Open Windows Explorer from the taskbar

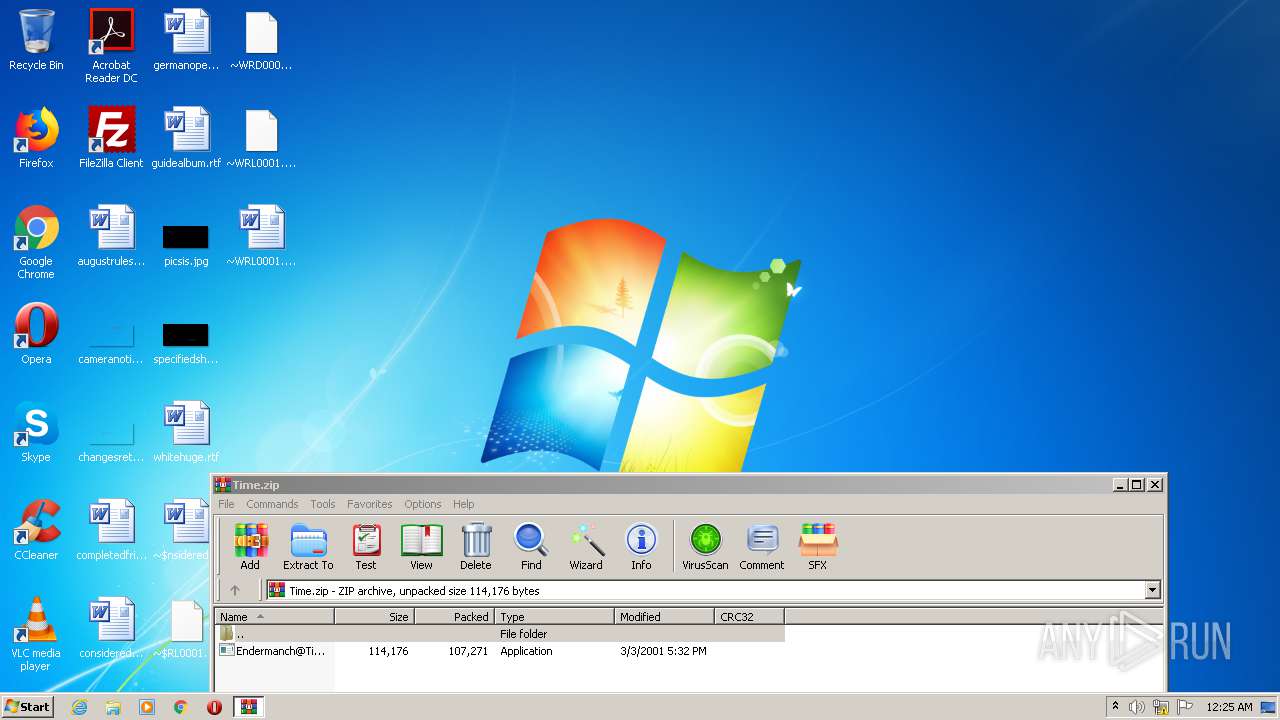pos(113,707)
